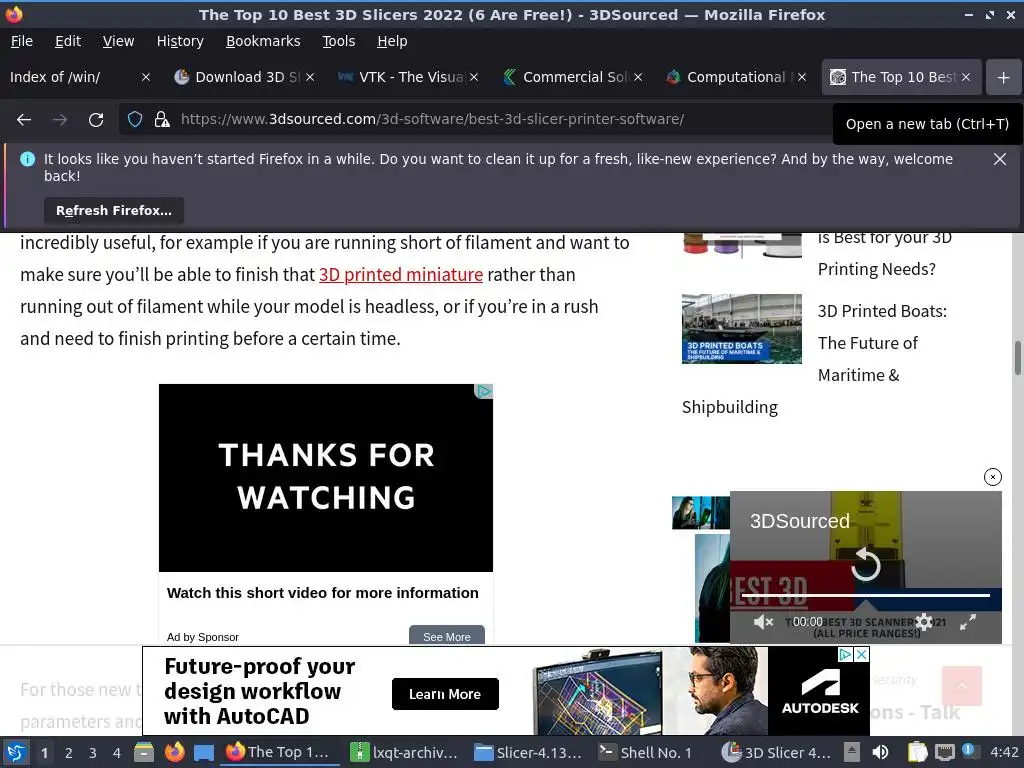1024x768 pixels.
Task: Click AdChoices icon on video ad
Action: click(x=483, y=391)
